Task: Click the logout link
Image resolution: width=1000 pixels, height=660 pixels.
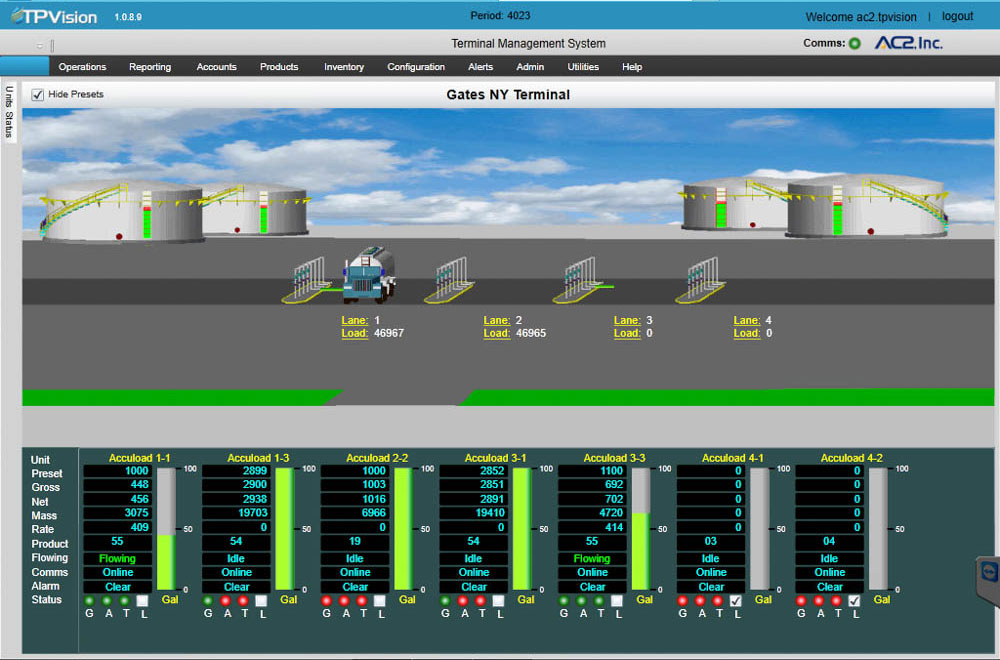Action: 957,16
